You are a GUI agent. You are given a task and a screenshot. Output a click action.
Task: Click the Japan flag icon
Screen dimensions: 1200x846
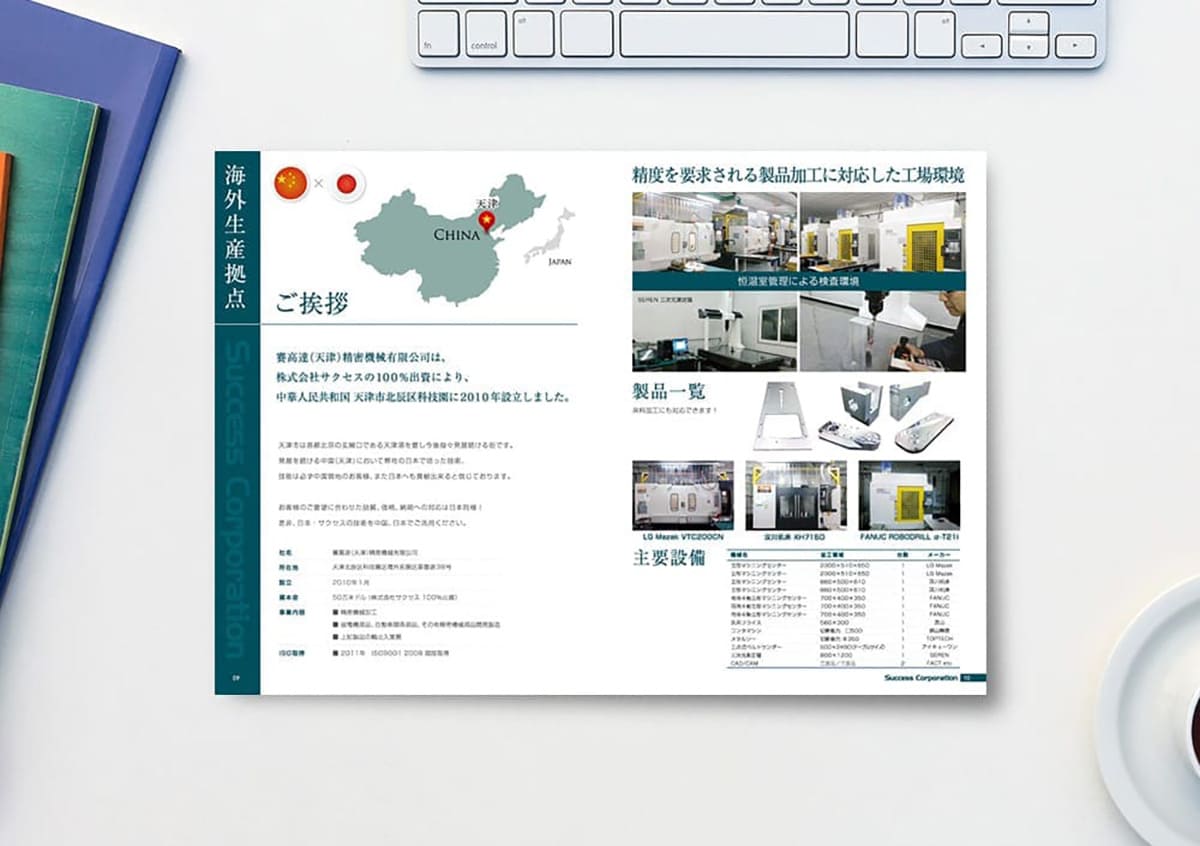(x=348, y=184)
